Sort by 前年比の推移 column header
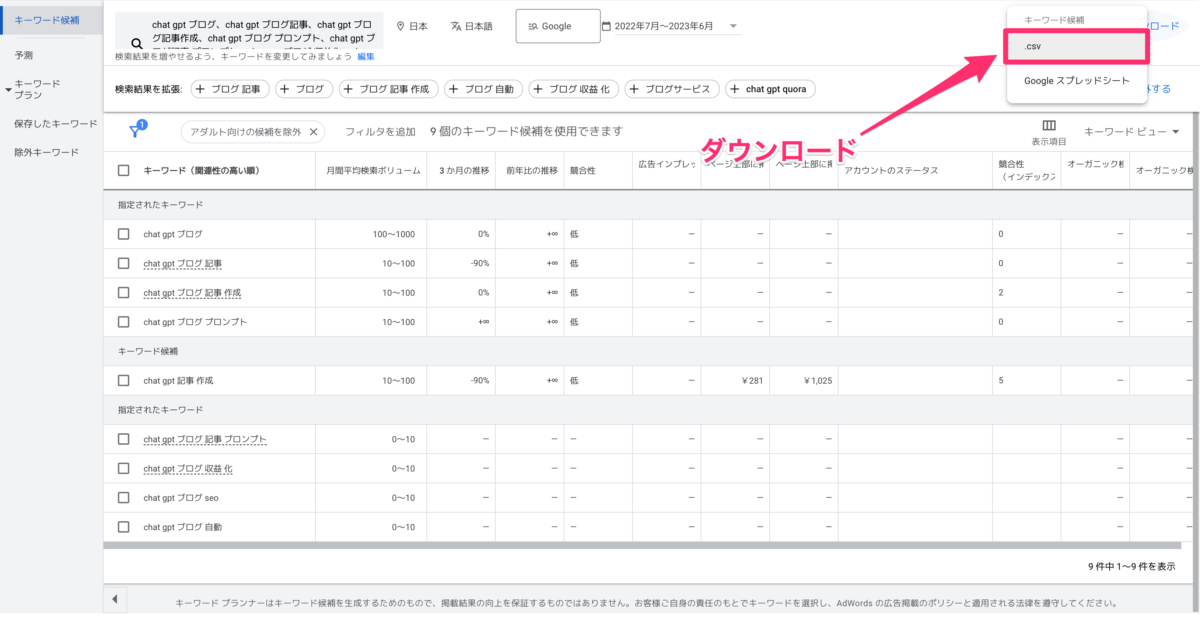The width and height of the screenshot is (1200, 628). point(531,171)
